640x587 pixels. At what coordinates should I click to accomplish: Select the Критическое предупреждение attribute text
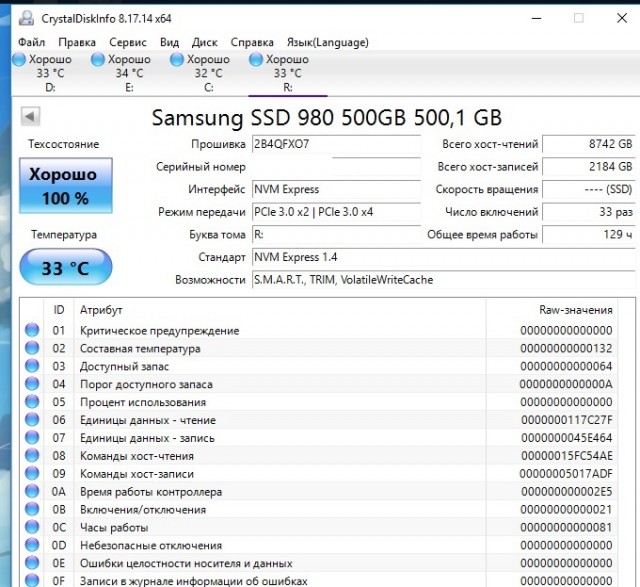point(160,331)
